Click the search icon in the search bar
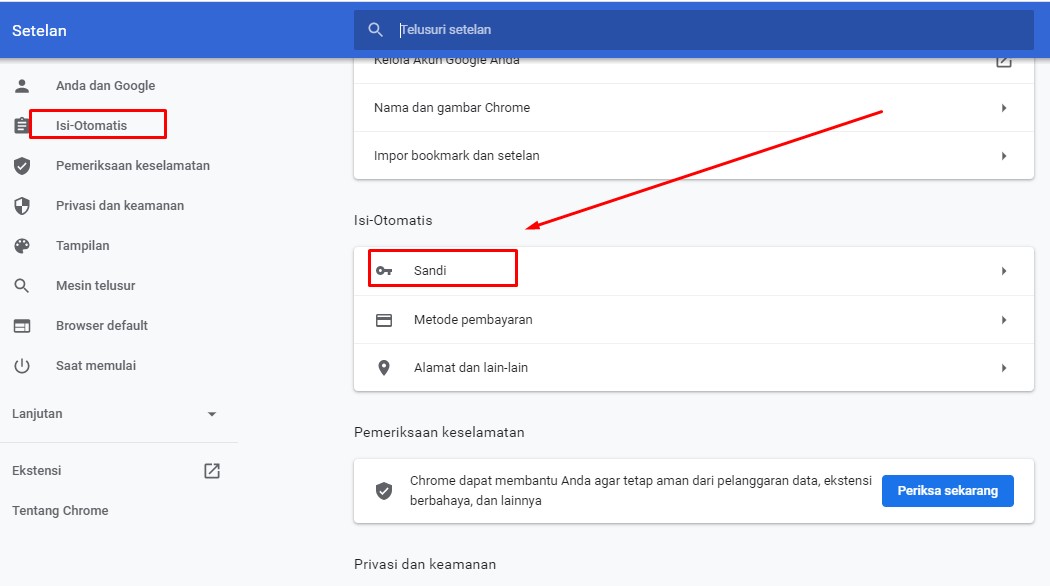 click(376, 30)
